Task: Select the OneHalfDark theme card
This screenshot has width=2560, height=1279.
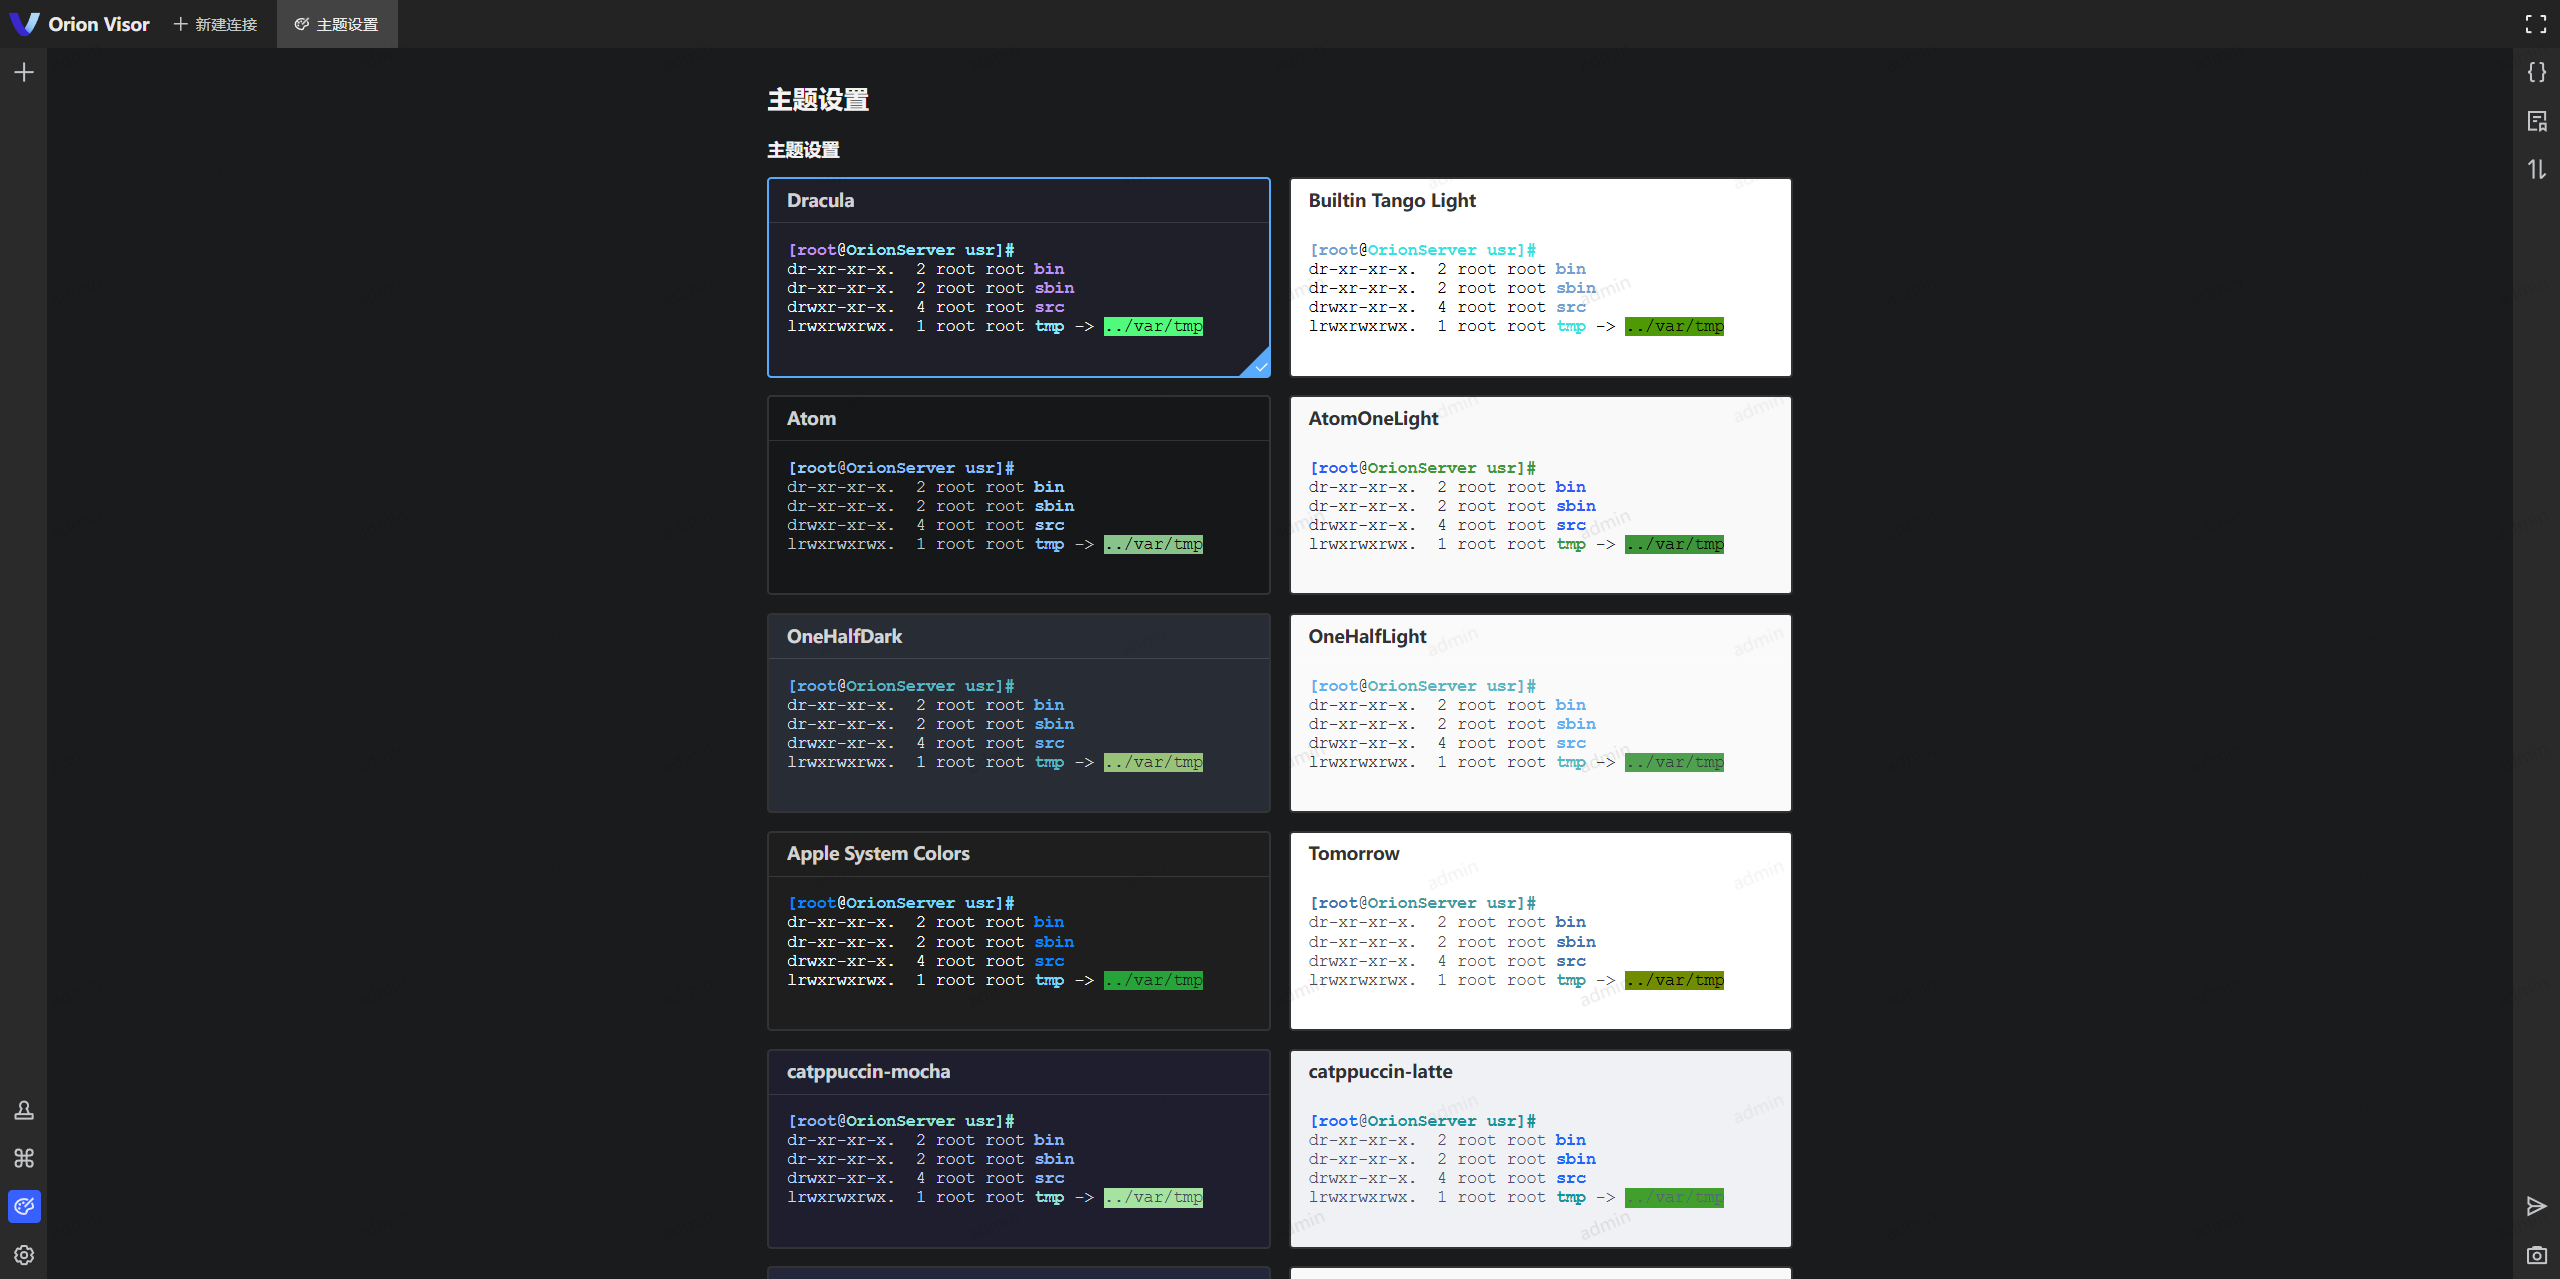Action: (x=1018, y=712)
